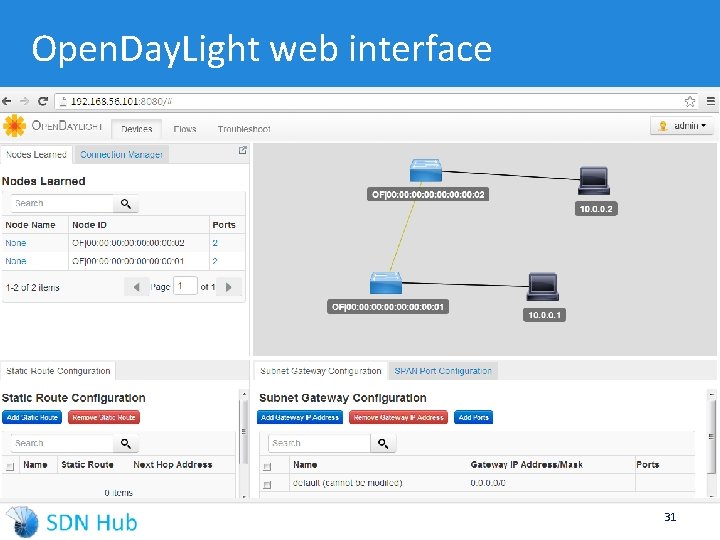Select switch icon OF|00:00:00:00:00:00:00:01
720x540 pixels.
click(386, 283)
